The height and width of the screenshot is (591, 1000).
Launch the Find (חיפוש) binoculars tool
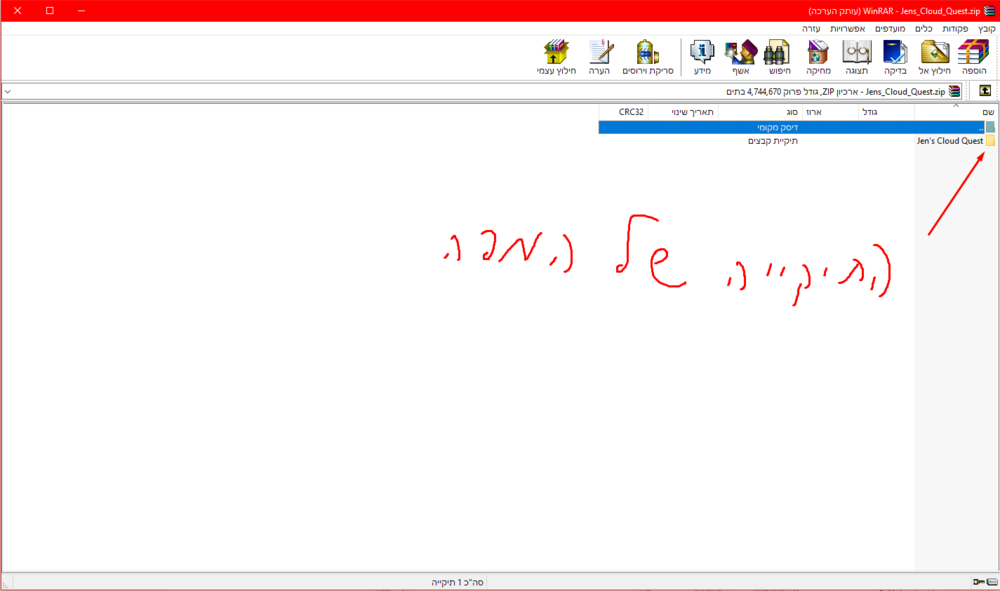point(779,58)
